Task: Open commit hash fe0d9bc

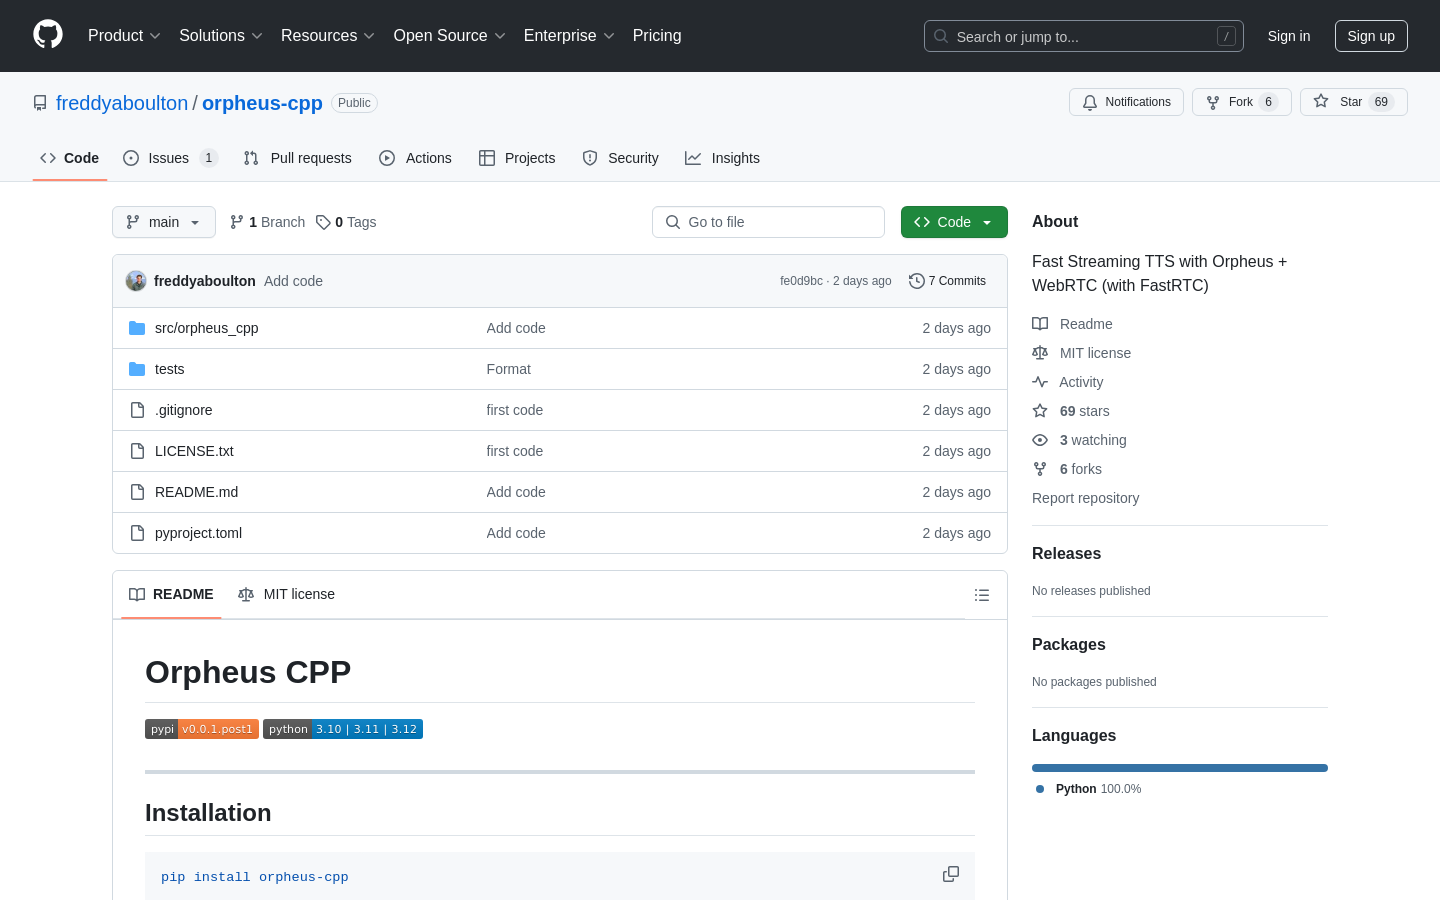Action: [801, 281]
